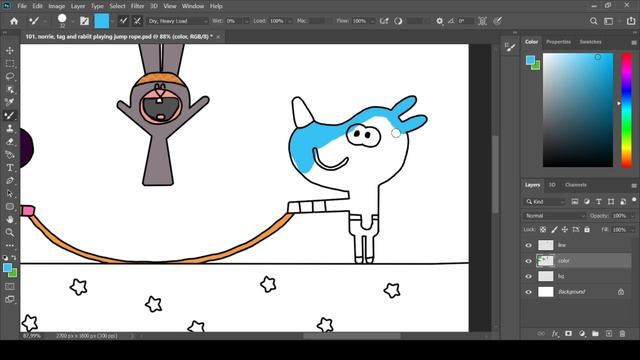
Task: Click the foreground color swatch in toolbox
Action: click(x=7, y=268)
